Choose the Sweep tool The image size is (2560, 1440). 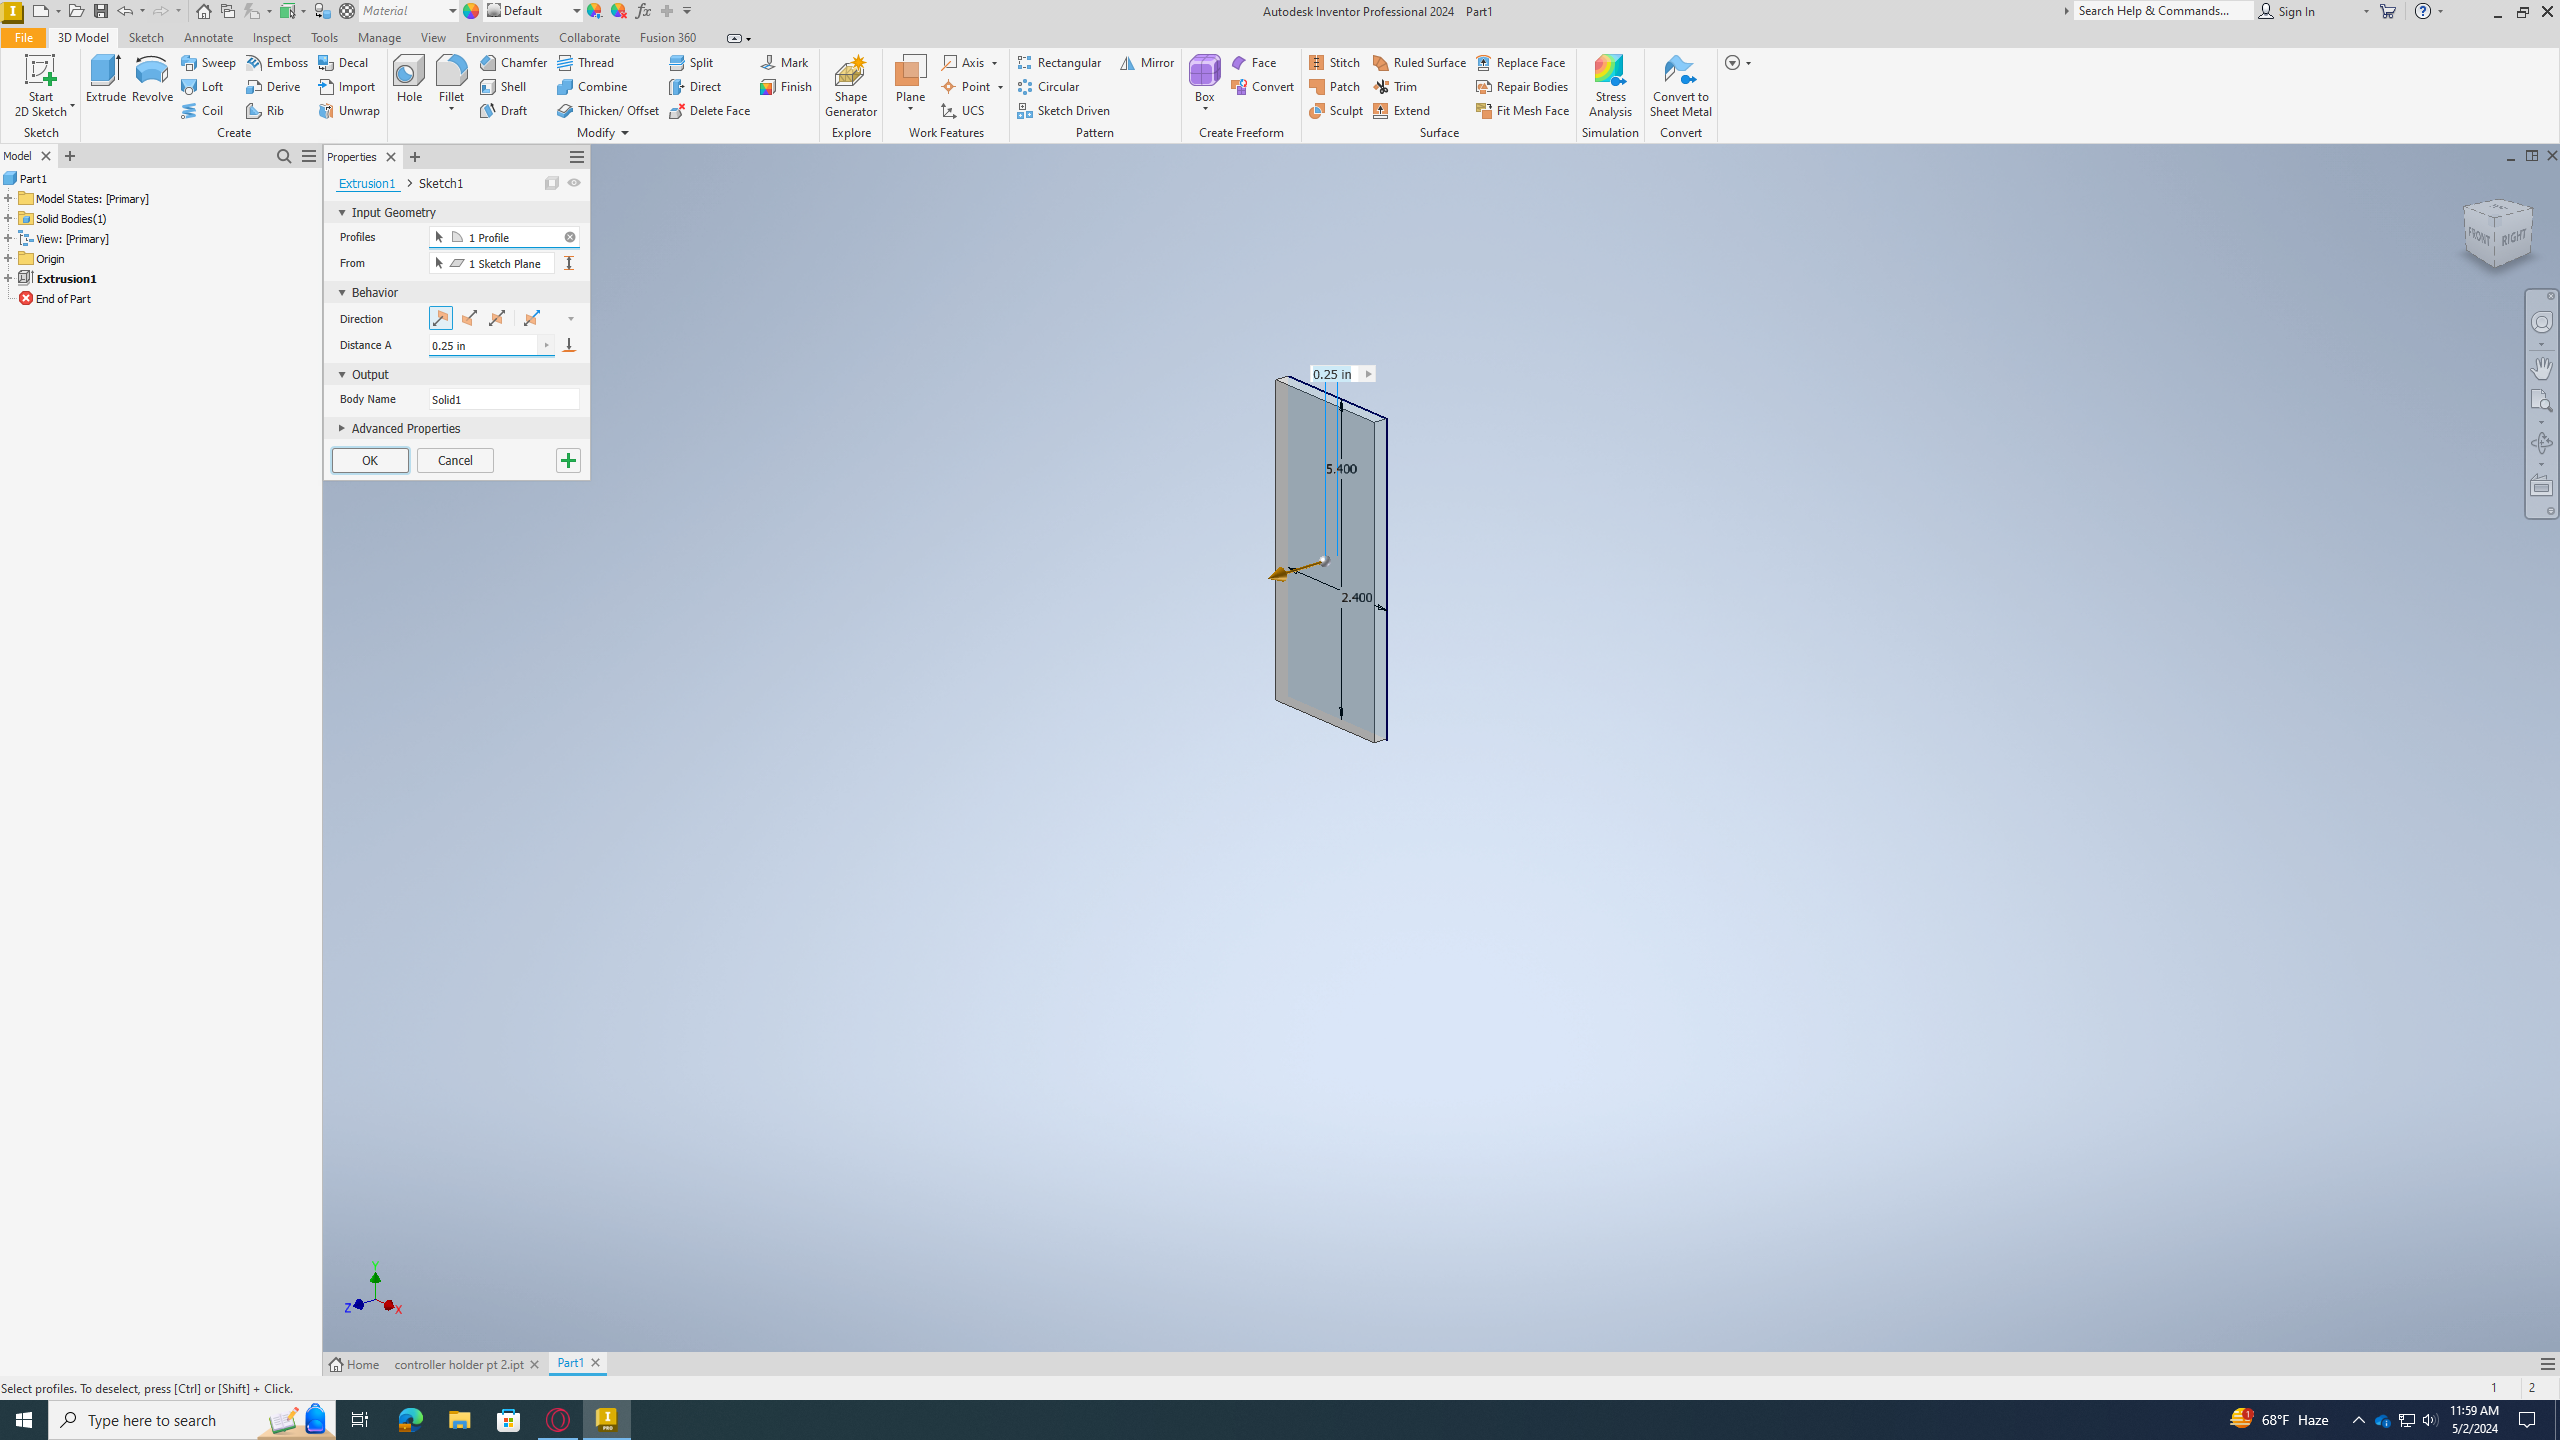point(209,62)
